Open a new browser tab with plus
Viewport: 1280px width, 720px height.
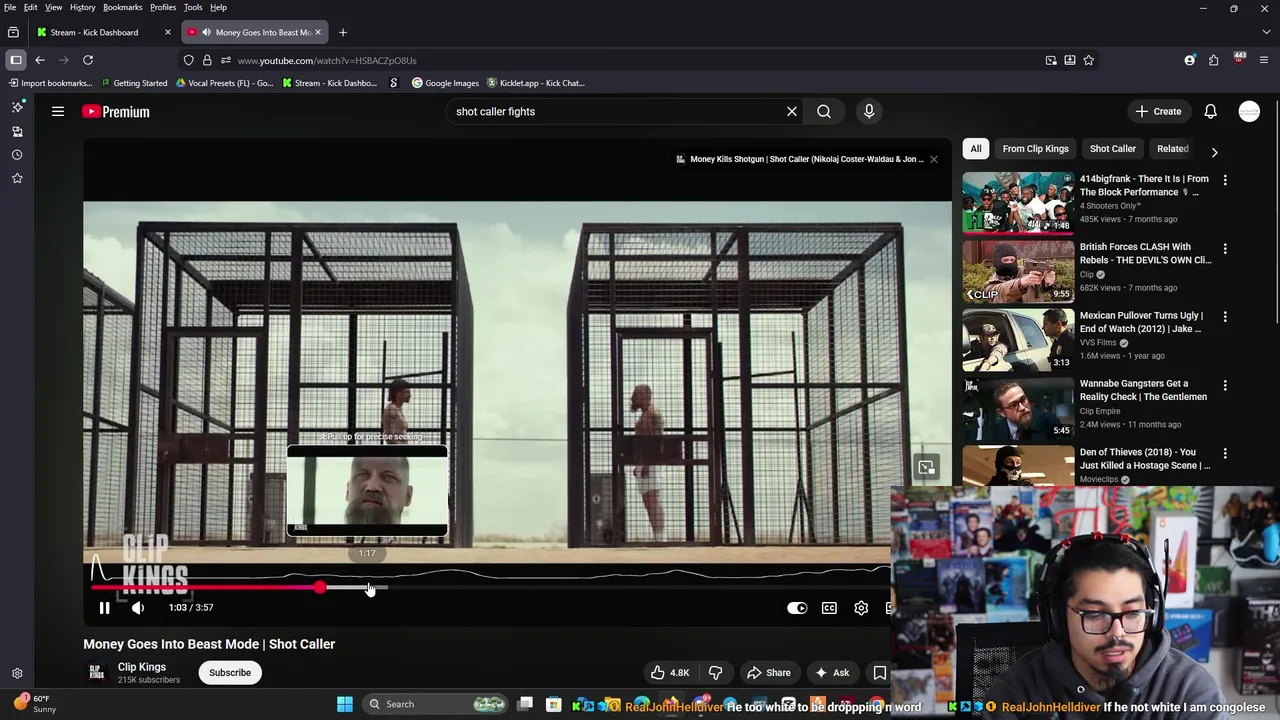(x=343, y=32)
